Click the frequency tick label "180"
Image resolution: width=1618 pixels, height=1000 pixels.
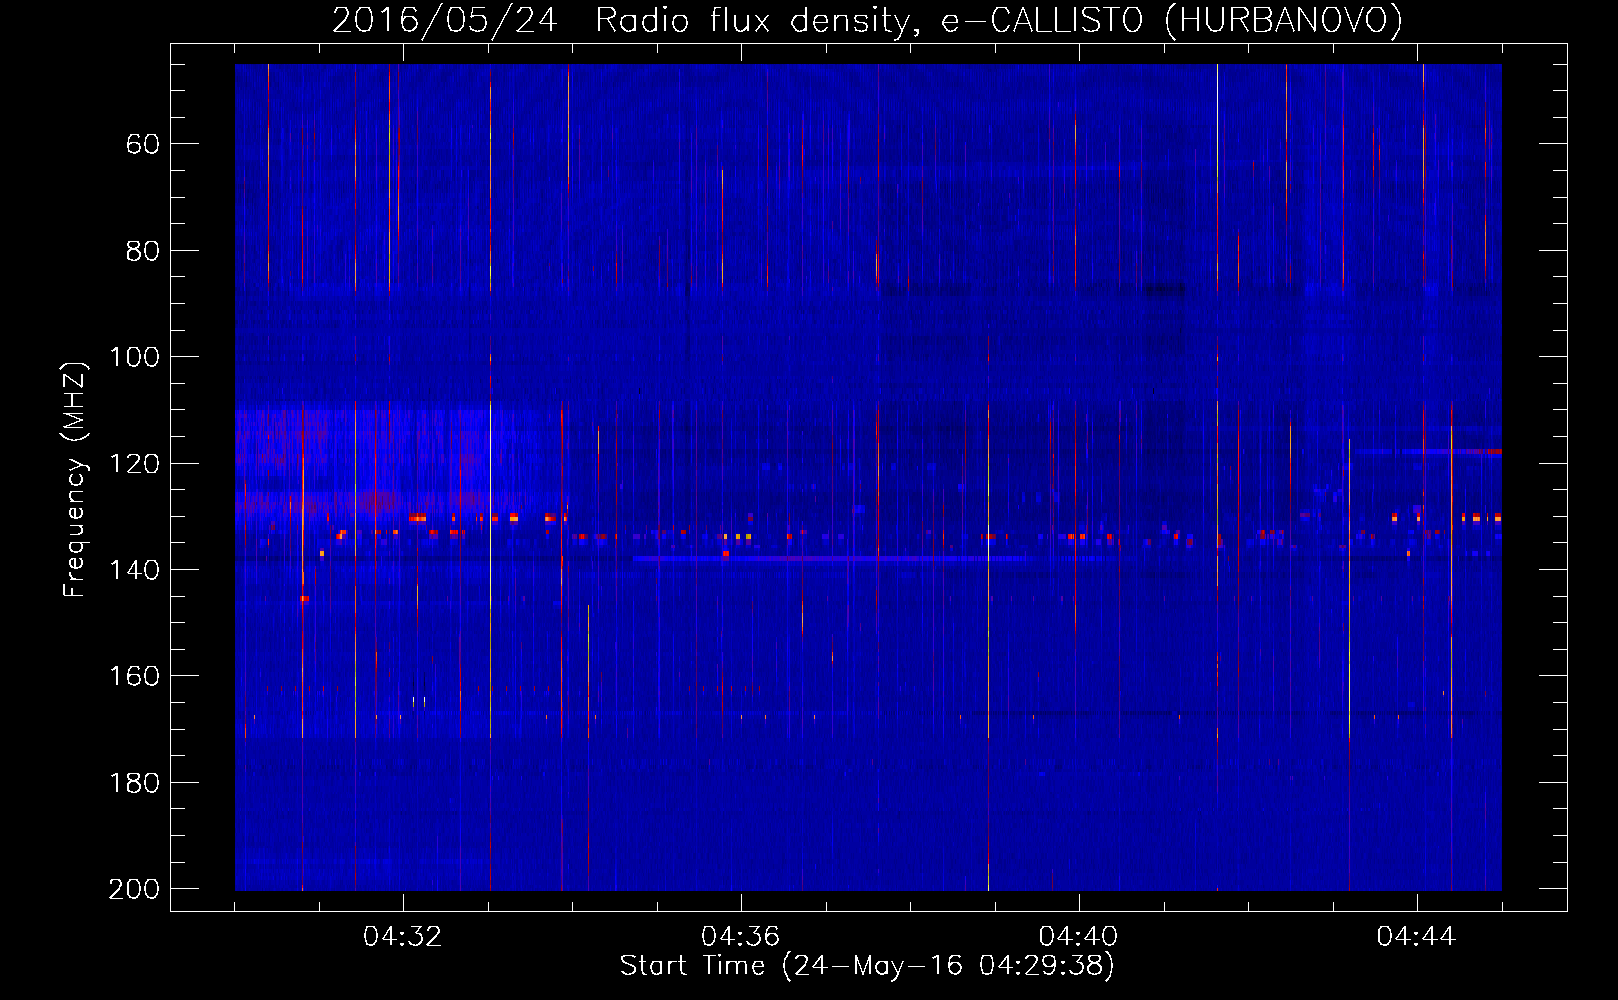coord(135,783)
